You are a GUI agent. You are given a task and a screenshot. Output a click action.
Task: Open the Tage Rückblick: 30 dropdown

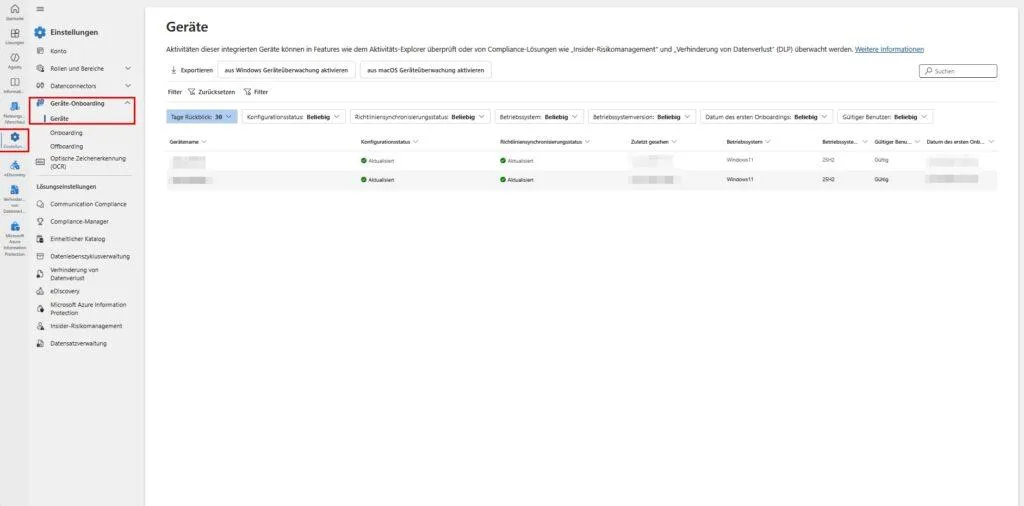click(x=202, y=117)
